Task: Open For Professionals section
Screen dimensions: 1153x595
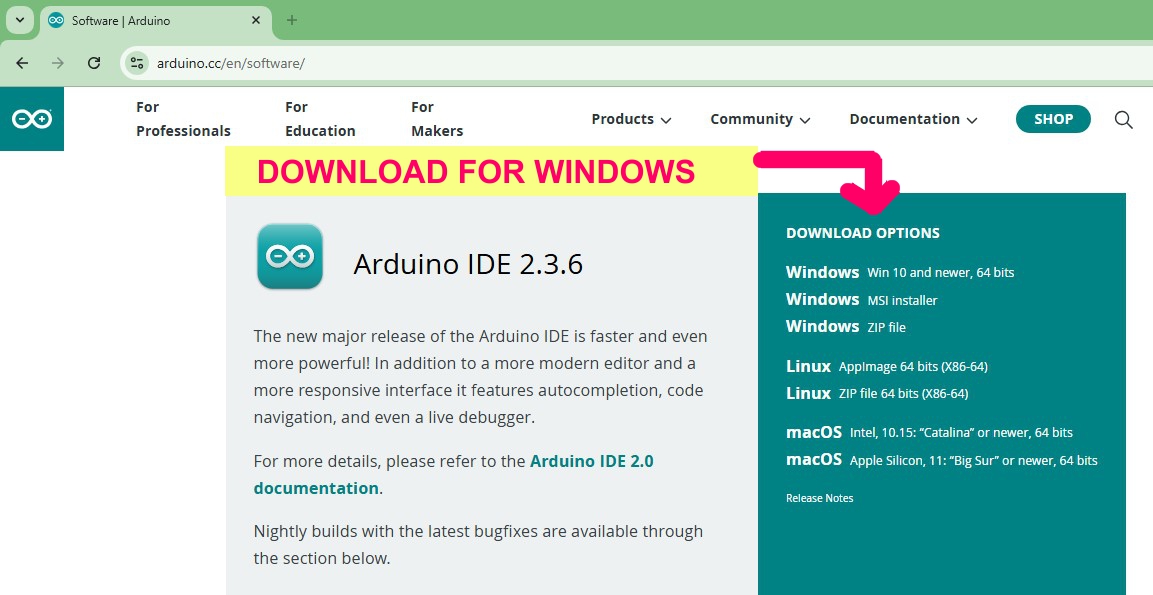Action: click(x=183, y=119)
